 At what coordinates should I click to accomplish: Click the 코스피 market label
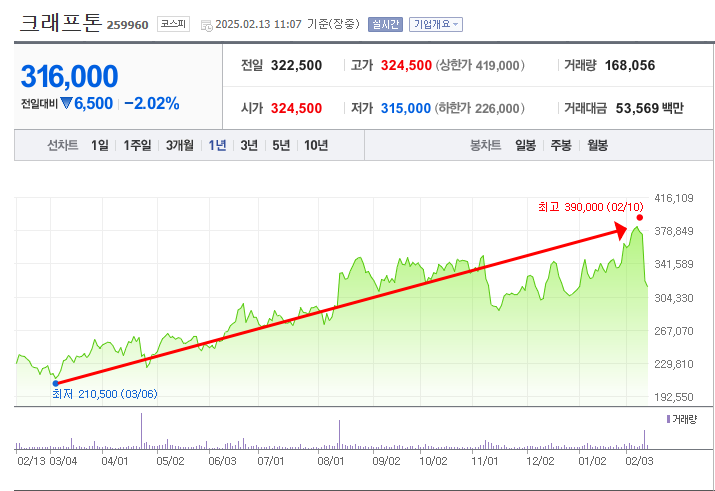point(173,24)
